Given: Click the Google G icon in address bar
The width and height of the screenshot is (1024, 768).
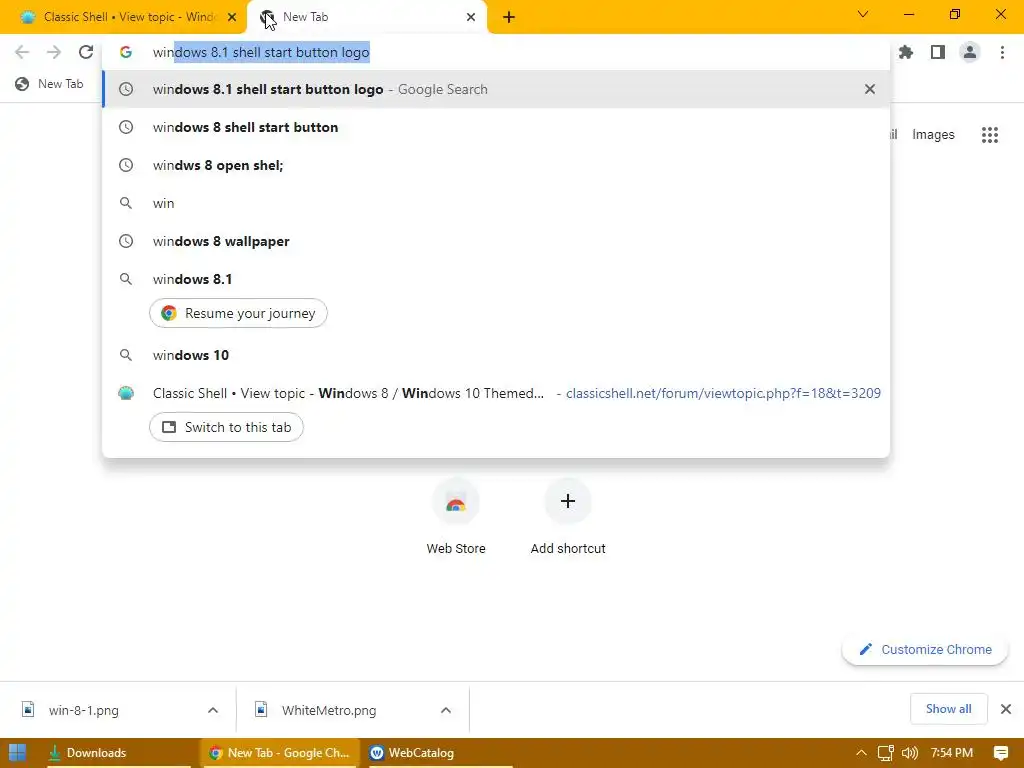Looking at the screenshot, I should coord(126,52).
